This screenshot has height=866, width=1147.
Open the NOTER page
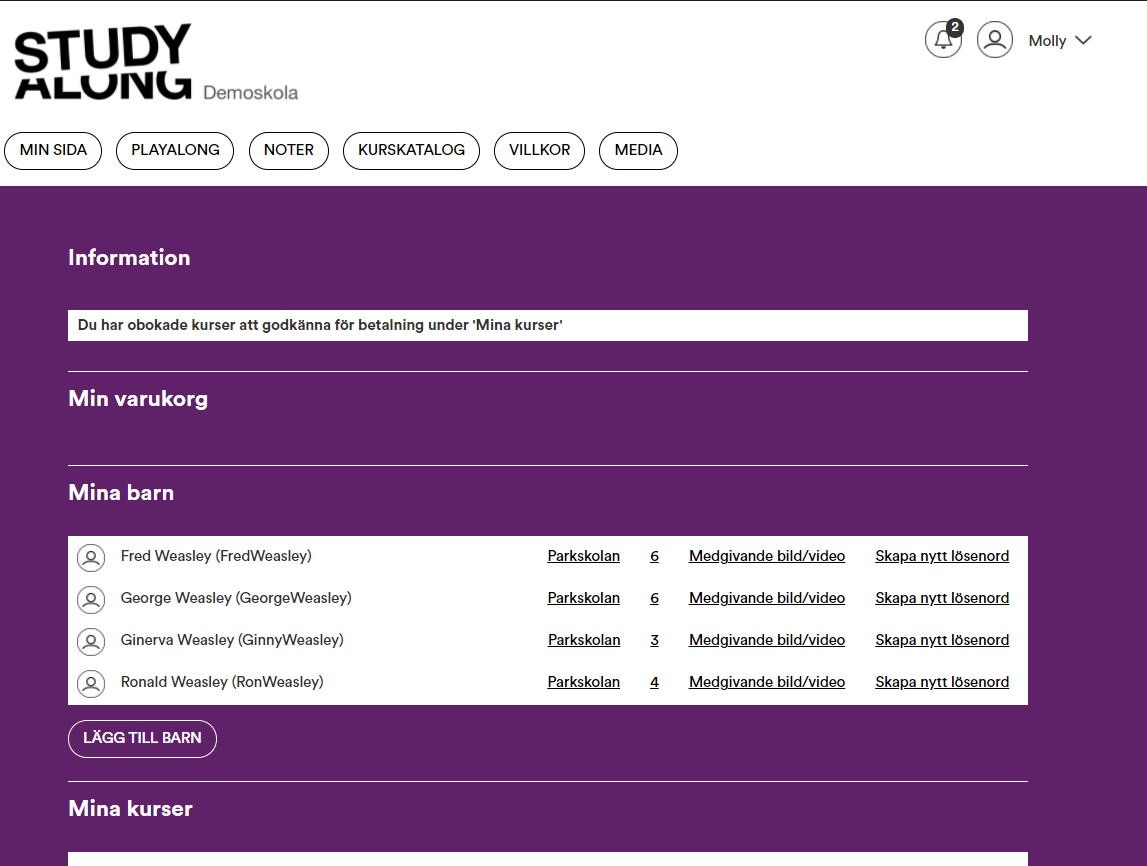(289, 151)
